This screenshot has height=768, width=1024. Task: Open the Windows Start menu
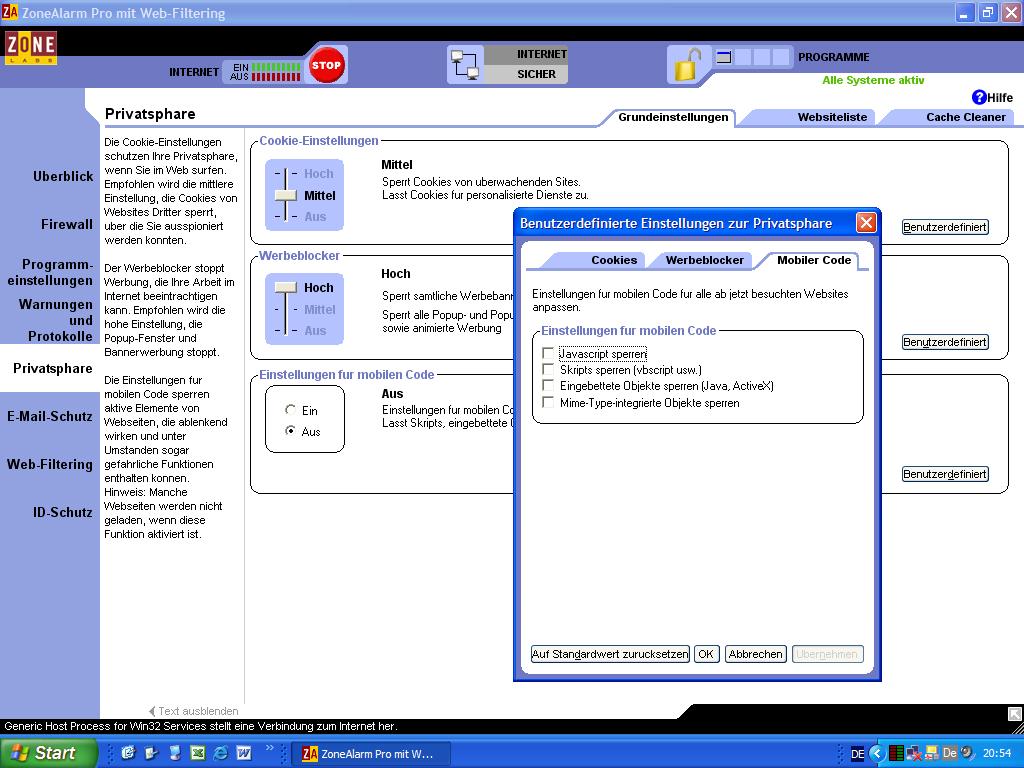(48, 753)
